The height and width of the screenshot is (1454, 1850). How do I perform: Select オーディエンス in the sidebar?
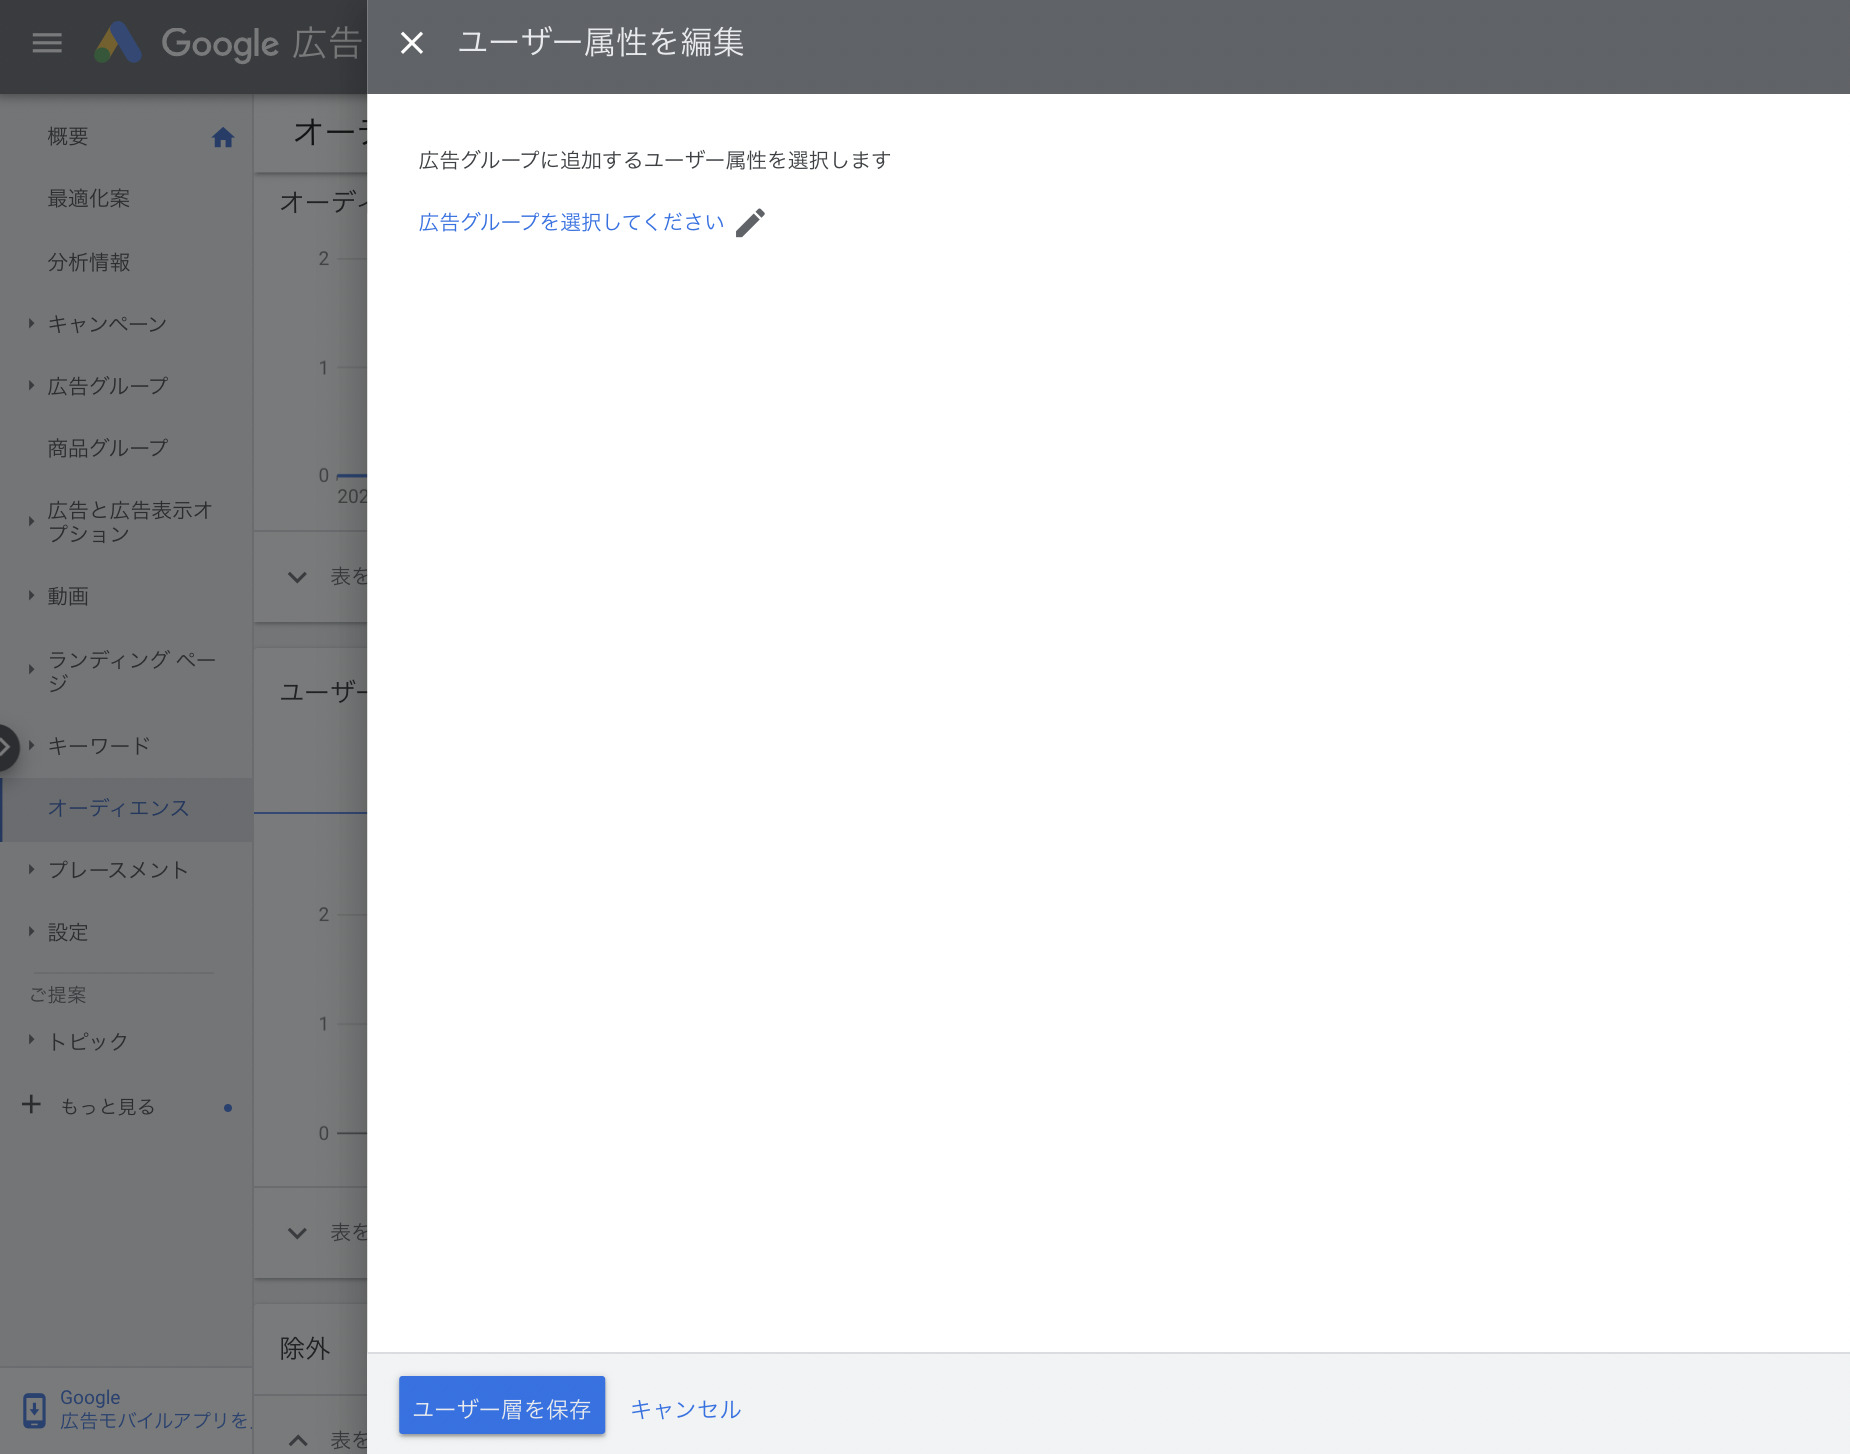[x=119, y=808]
